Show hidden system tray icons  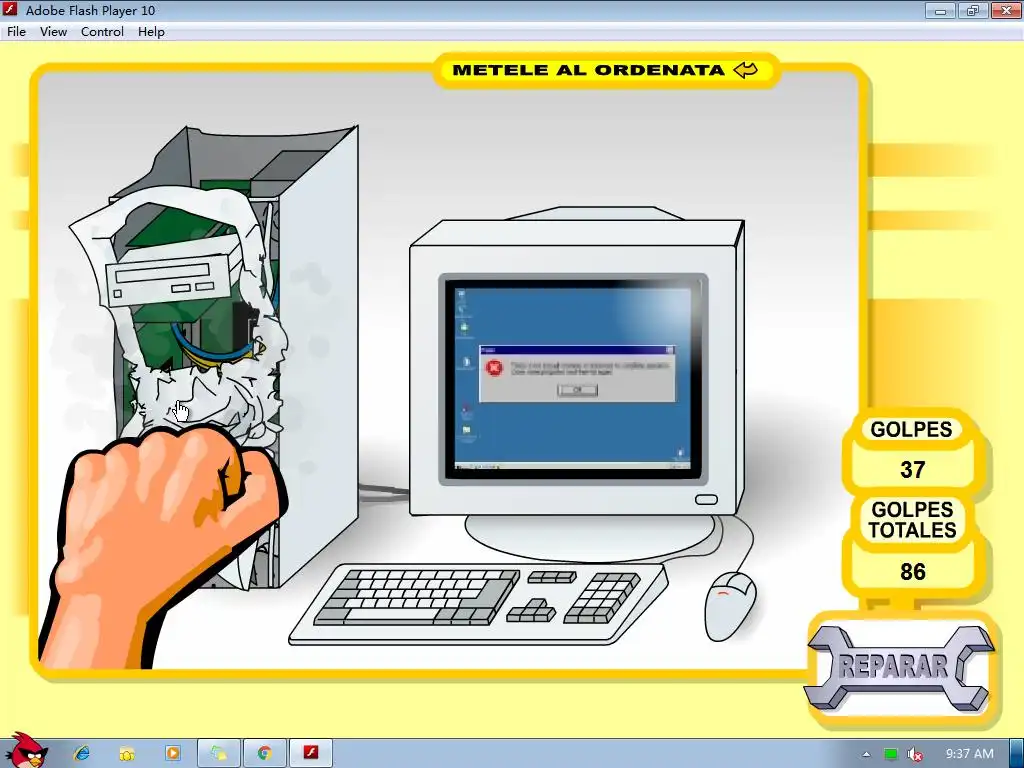point(867,754)
